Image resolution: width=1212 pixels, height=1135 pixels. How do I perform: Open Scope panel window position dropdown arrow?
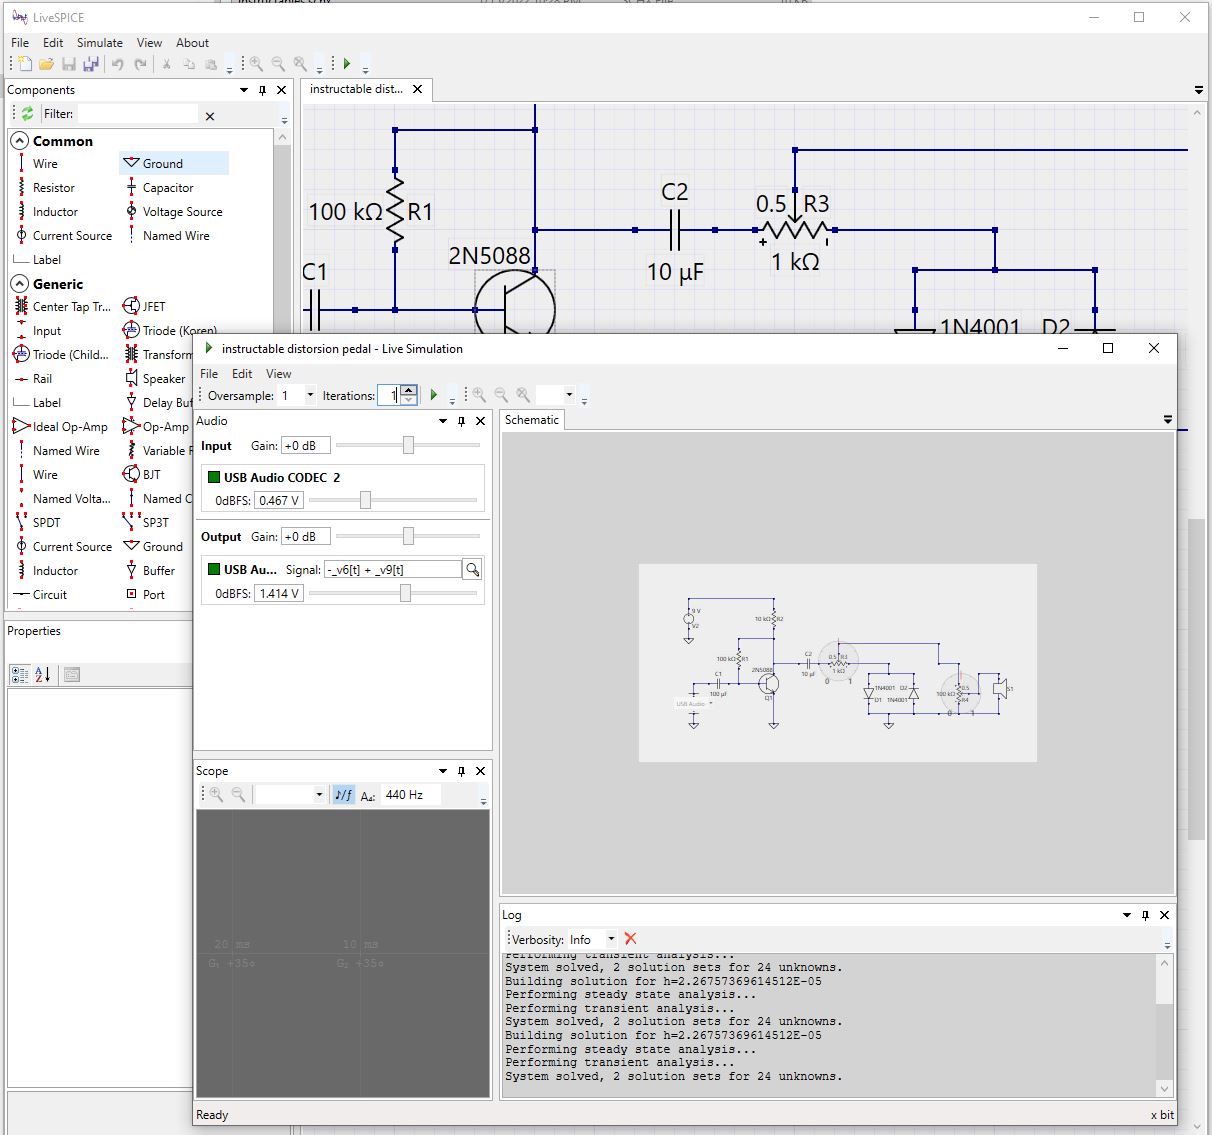tap(442, 771)
